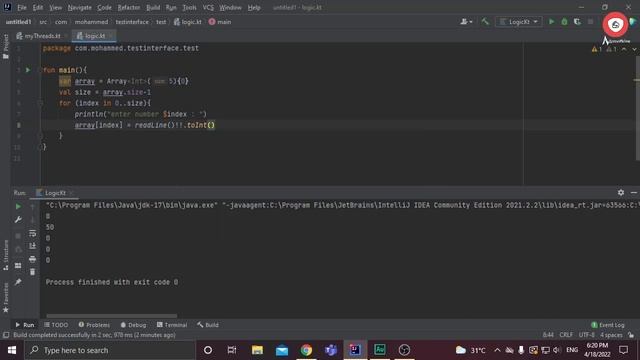Run LogicKt with the green toolbar play button
This screenshot has height=360, width=640.
click(x=551, y=22)
